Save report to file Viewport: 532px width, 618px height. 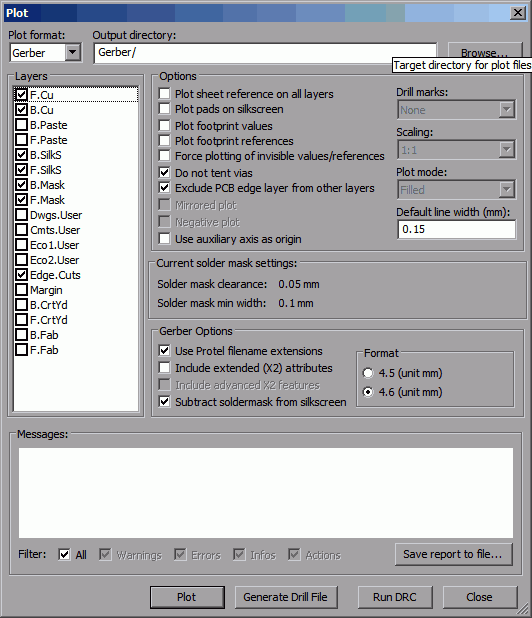point(454,554)
